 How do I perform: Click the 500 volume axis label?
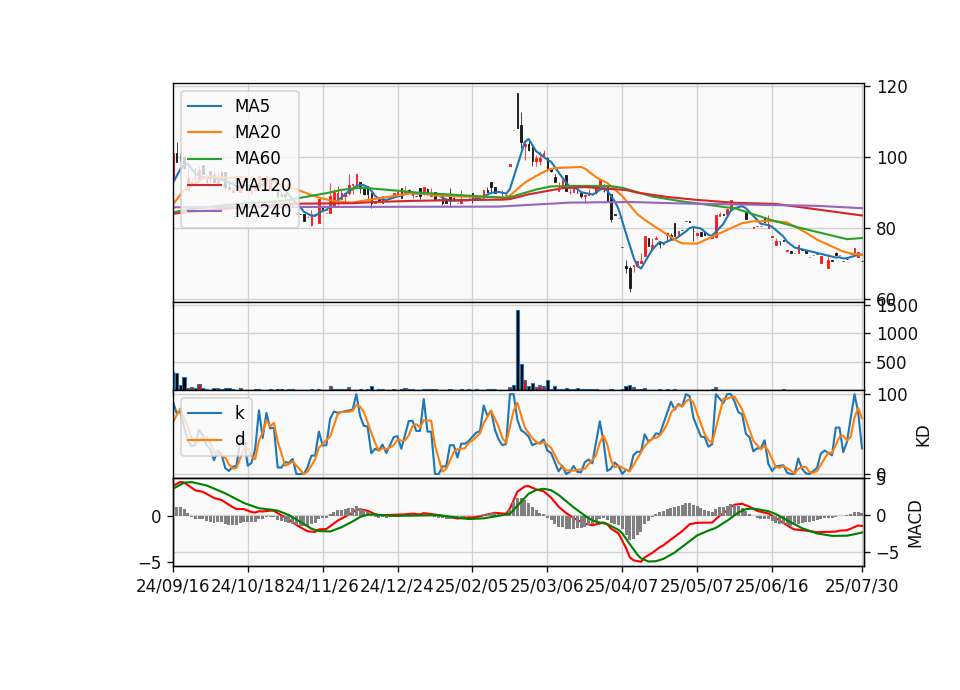pos(893,363)
